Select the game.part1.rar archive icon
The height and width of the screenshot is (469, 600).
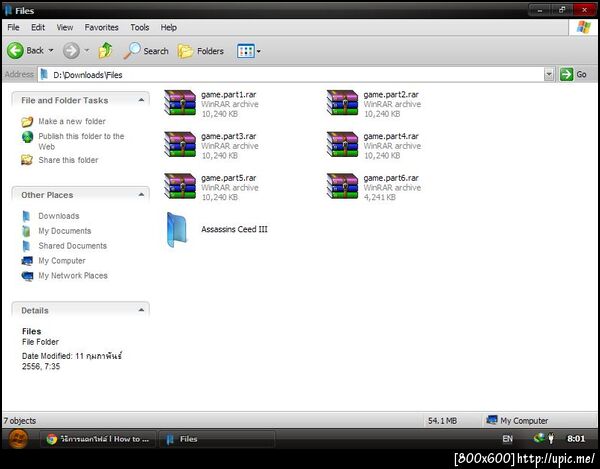point(180,103)
